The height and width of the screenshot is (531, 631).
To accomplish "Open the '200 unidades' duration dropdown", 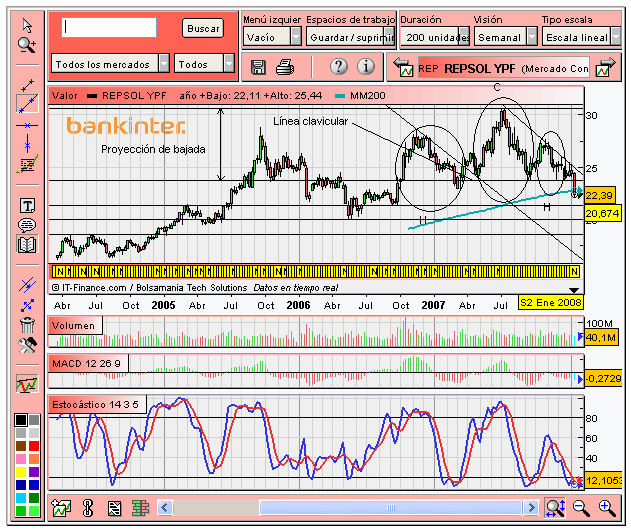I will [435, 37].
